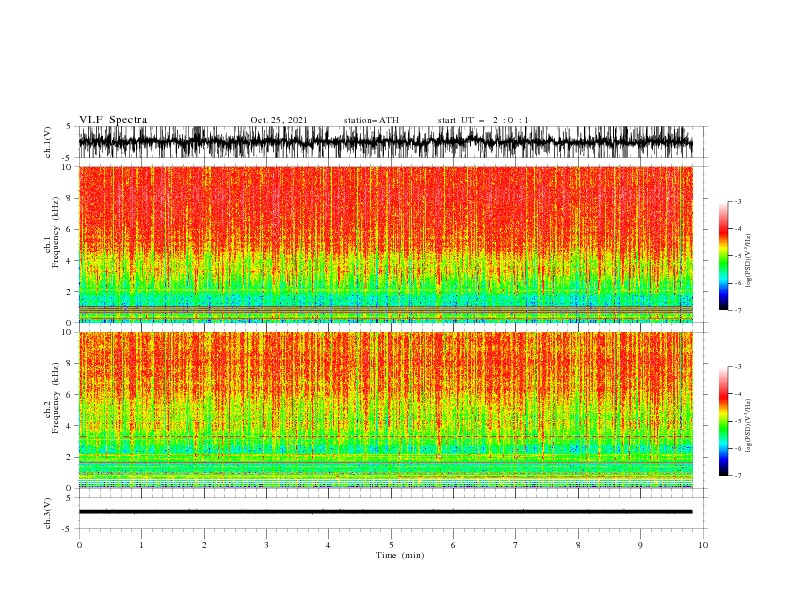Image resolution: width=792 pixels, height=612 pixels.
Task: Click the "5" tick on the ch.1(V) axis
Action: coord(70,126)
